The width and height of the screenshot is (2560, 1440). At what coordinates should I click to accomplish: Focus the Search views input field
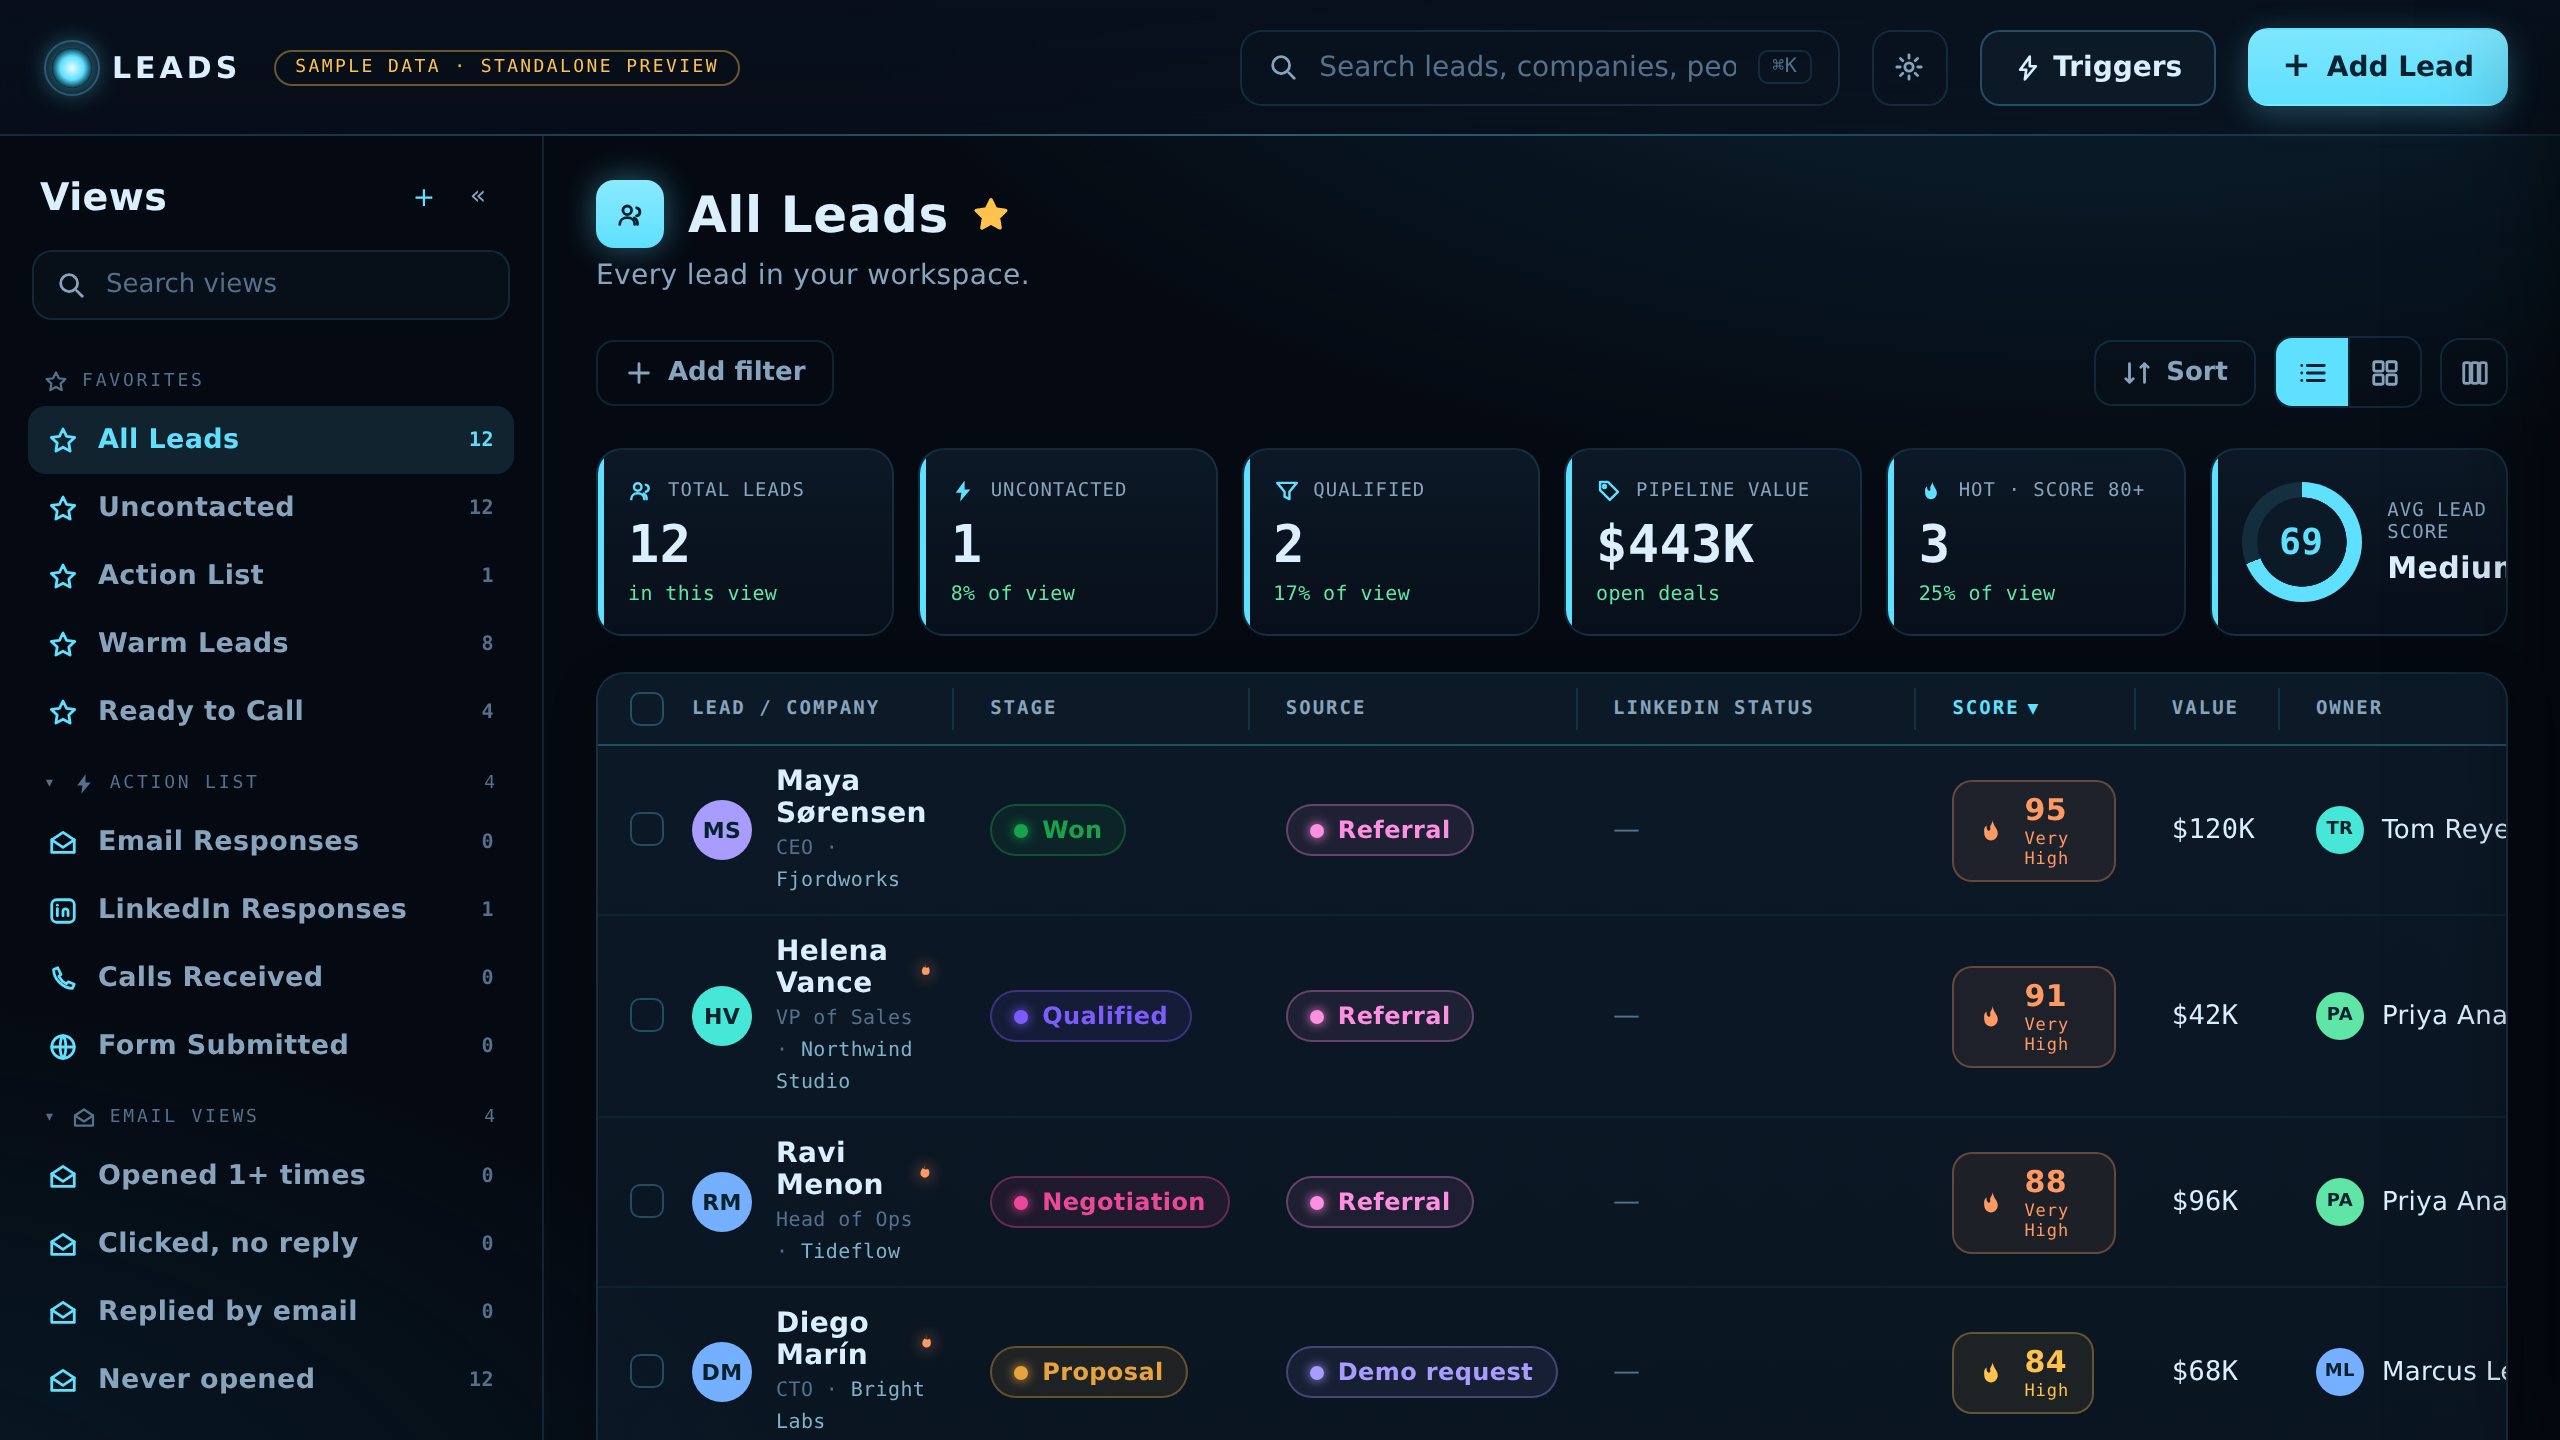[271, 285]
